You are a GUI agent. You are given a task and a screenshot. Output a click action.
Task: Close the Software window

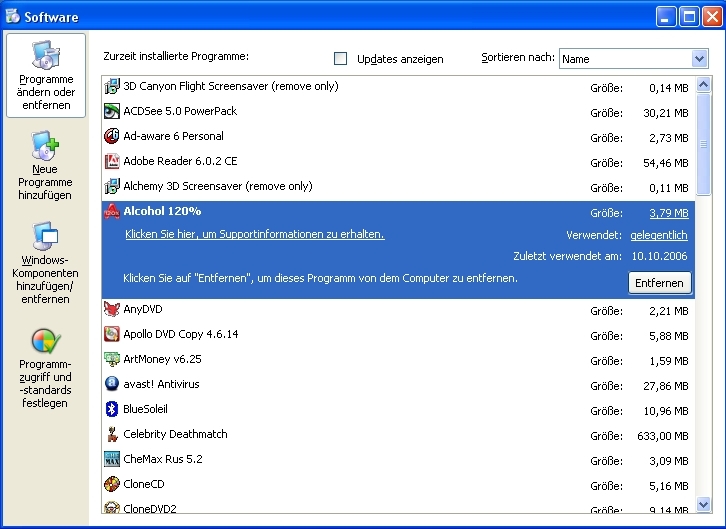pyautogui.click(x=712, y=17)
